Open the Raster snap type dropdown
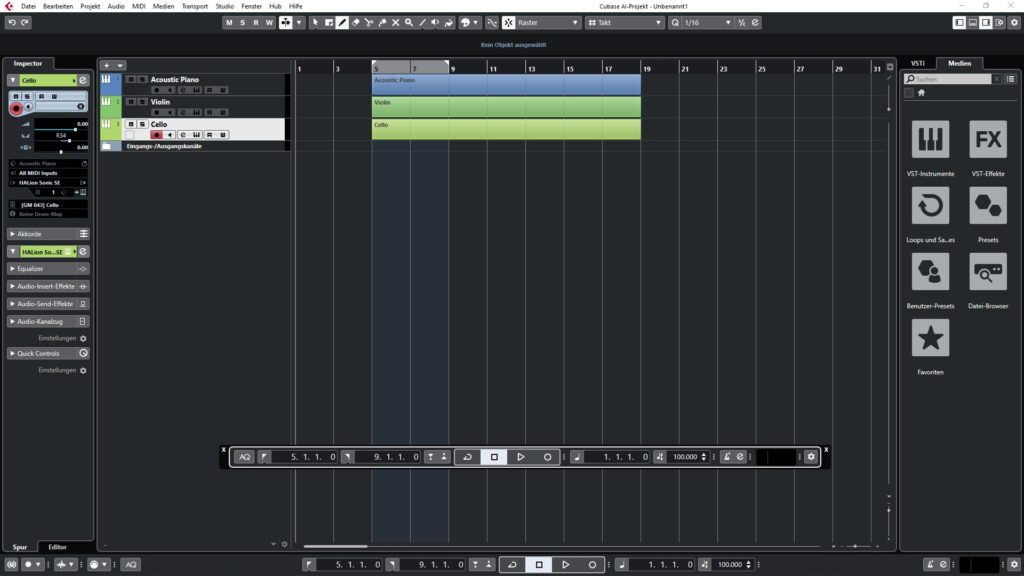The image size is (1024, 576). click(547, 23)
